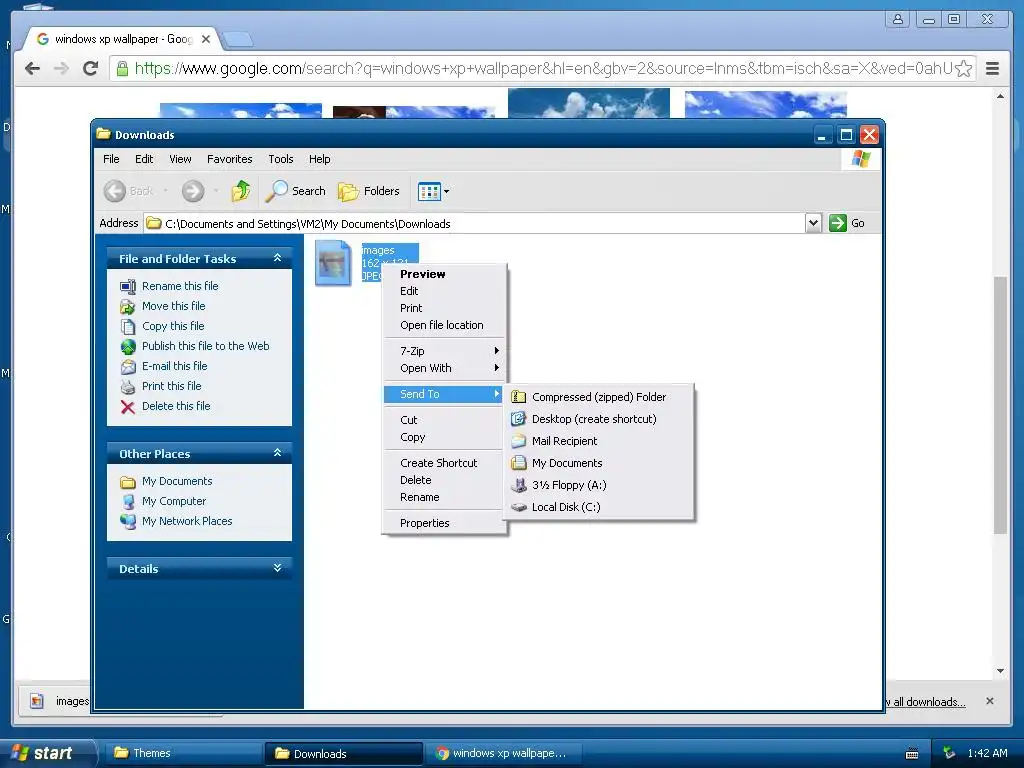Open the View menu
Viewport: 1024px width, 768px height.
pos(180,159)
